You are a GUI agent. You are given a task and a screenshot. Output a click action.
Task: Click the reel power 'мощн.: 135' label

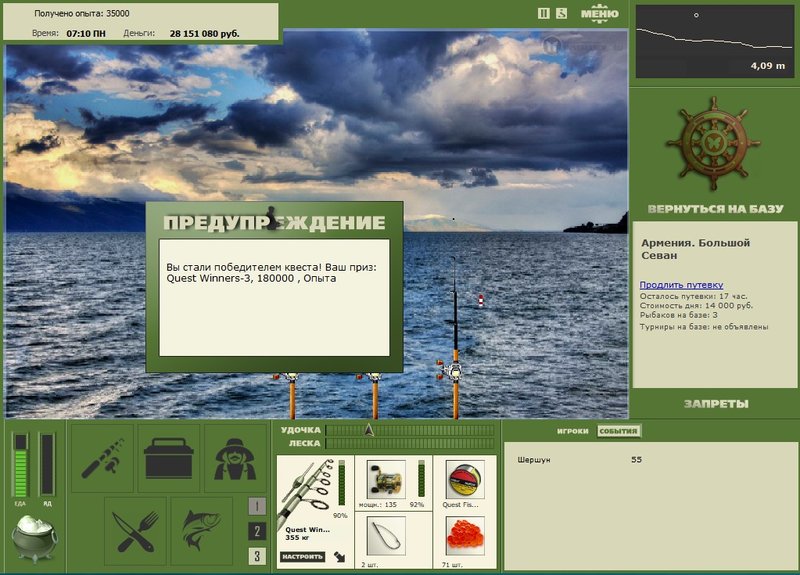[x=378, y=505]
